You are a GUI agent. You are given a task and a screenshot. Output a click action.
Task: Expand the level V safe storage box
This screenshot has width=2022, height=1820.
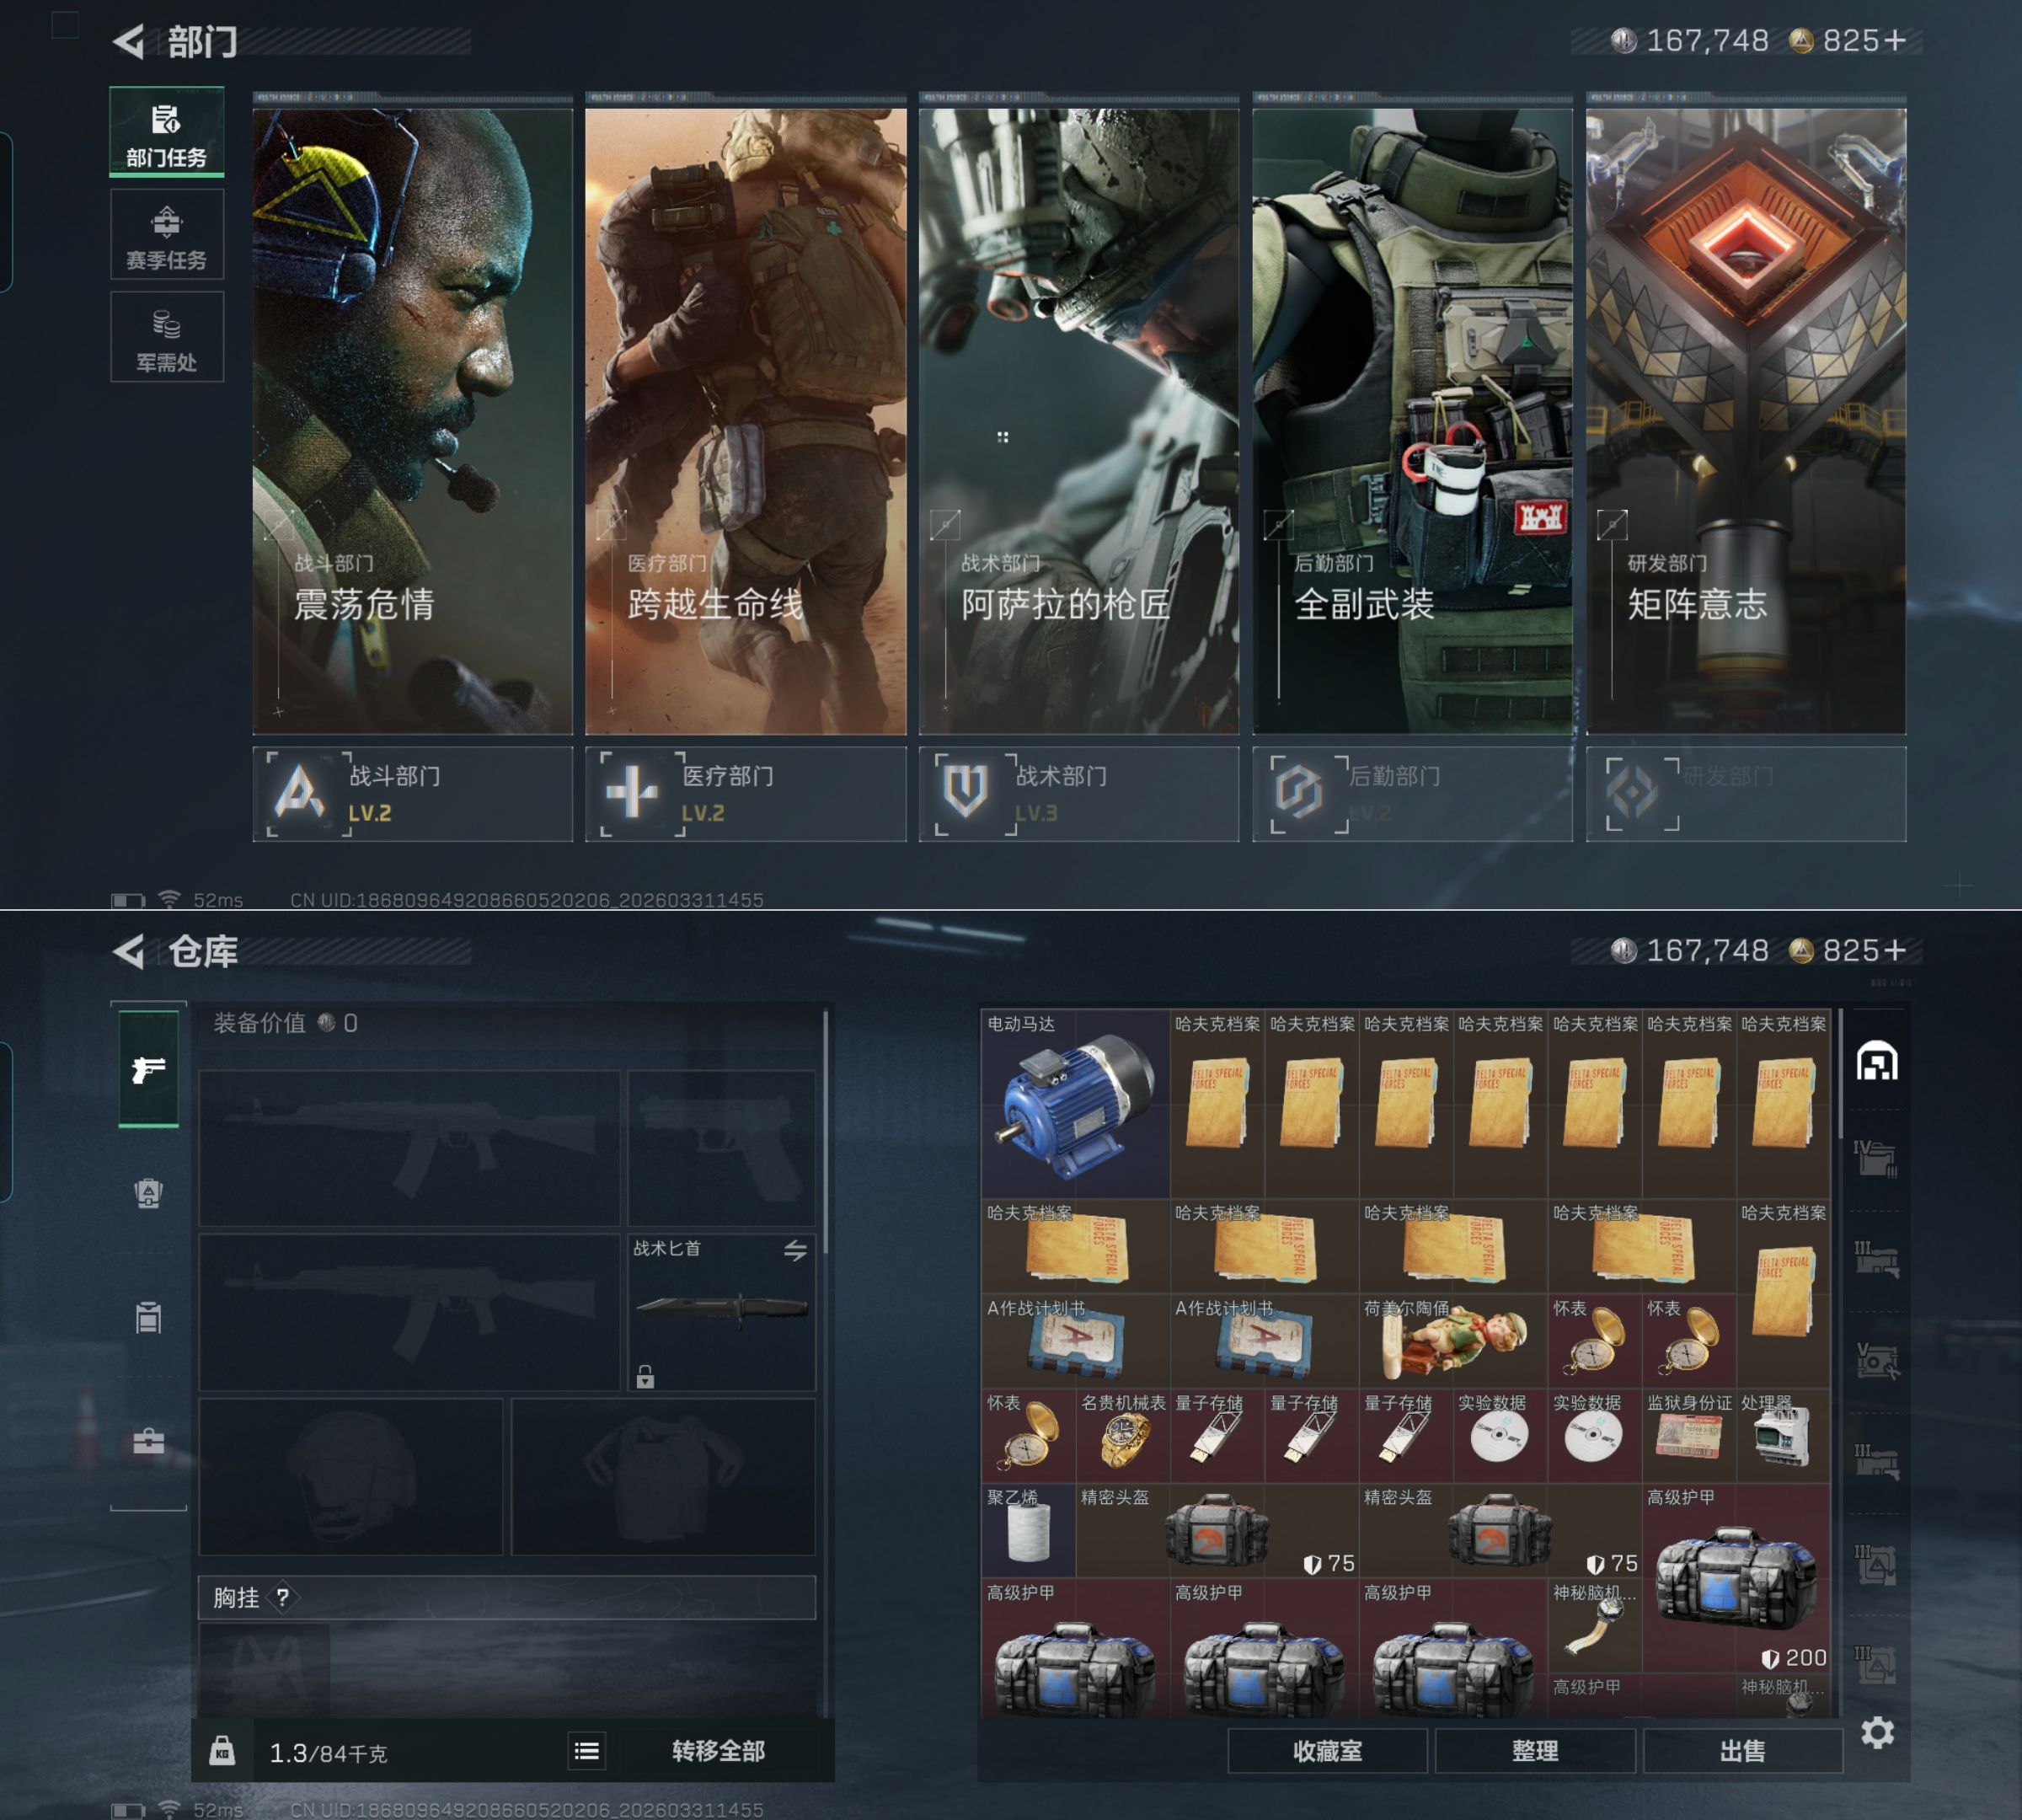(x=1876, y=1360)
